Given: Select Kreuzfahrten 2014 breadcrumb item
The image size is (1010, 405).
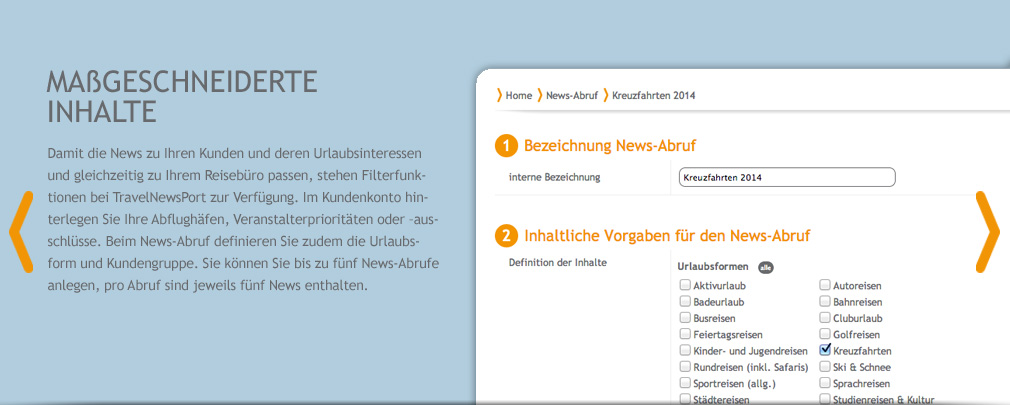Looking at the screenshot, I should pos(653,96).
